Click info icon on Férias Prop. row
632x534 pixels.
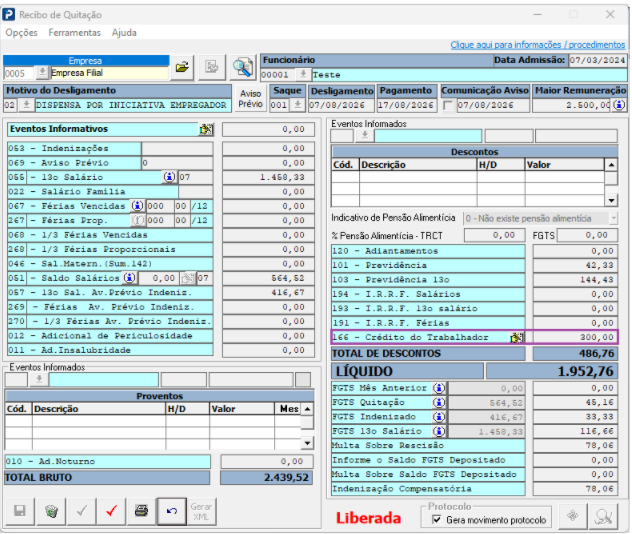(x=137, y=220)
